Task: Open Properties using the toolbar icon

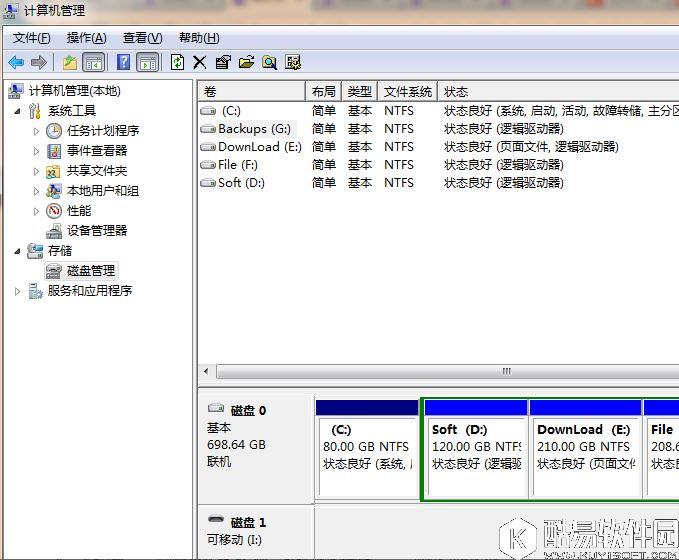Action: coord(222,62)
